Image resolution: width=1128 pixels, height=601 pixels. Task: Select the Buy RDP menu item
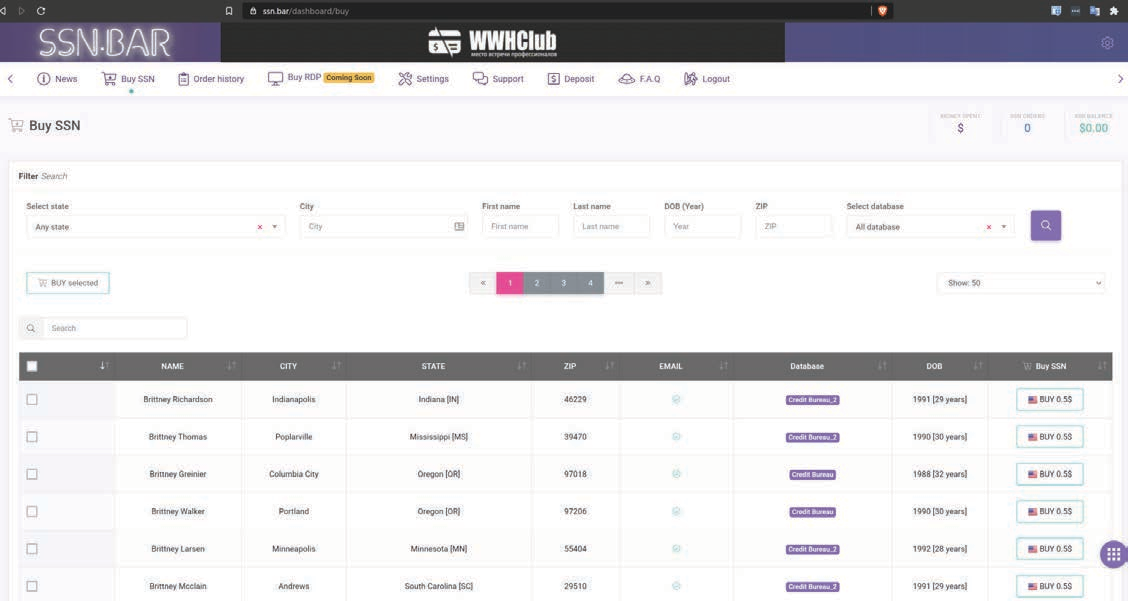[x=304, y=78]
